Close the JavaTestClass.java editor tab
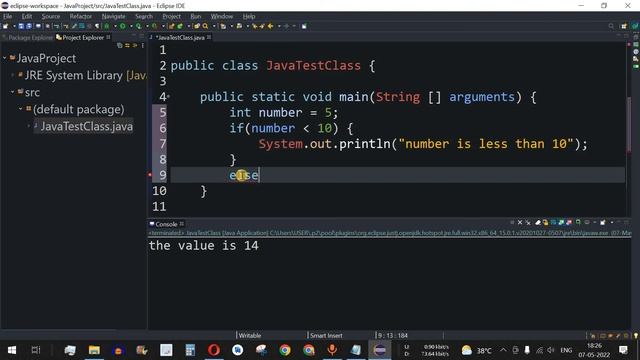The width and height of the screenshot is (640, 360). [x=209, y=37]
